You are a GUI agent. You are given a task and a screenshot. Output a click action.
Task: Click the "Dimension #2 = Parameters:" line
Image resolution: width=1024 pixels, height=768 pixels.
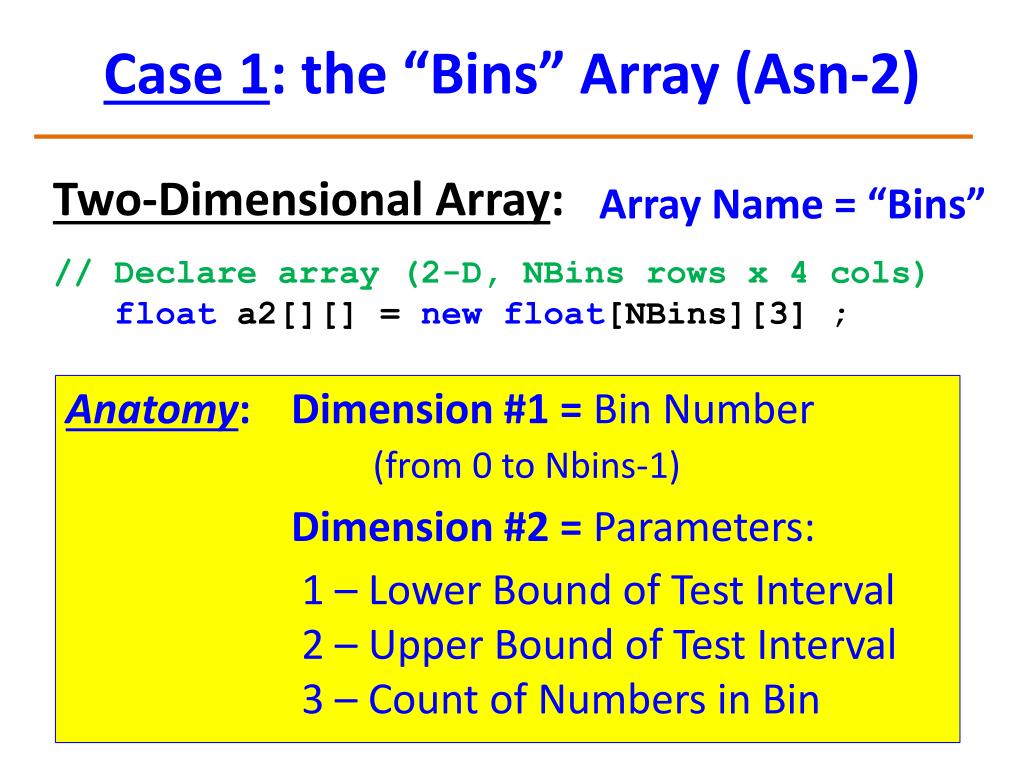tap(553, 527)
